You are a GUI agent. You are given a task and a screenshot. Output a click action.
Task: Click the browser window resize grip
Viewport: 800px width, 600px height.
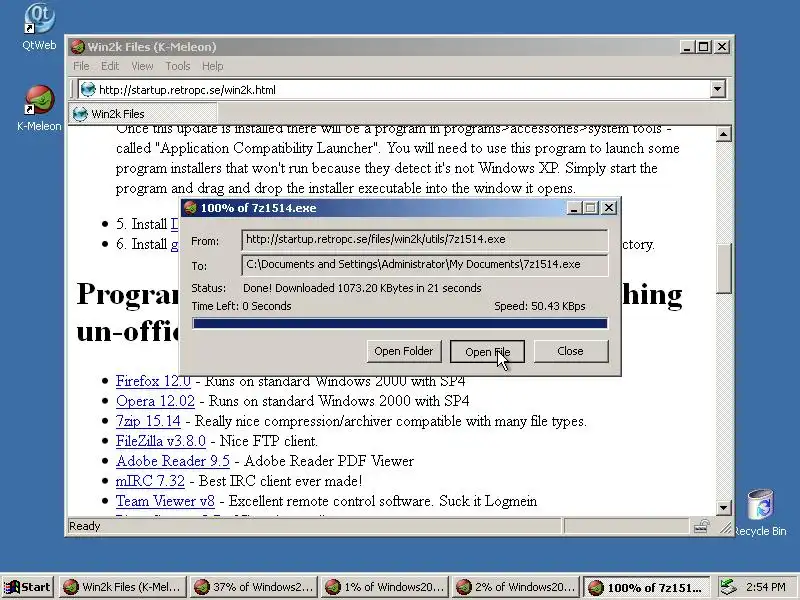(724, 528)
